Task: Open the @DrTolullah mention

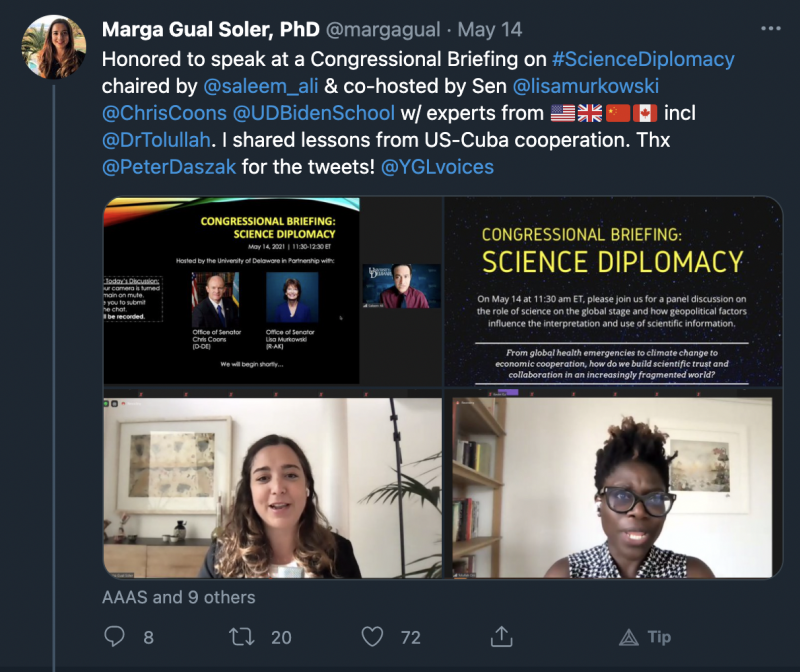Action: pyautogui.click(x=156, y=140)
